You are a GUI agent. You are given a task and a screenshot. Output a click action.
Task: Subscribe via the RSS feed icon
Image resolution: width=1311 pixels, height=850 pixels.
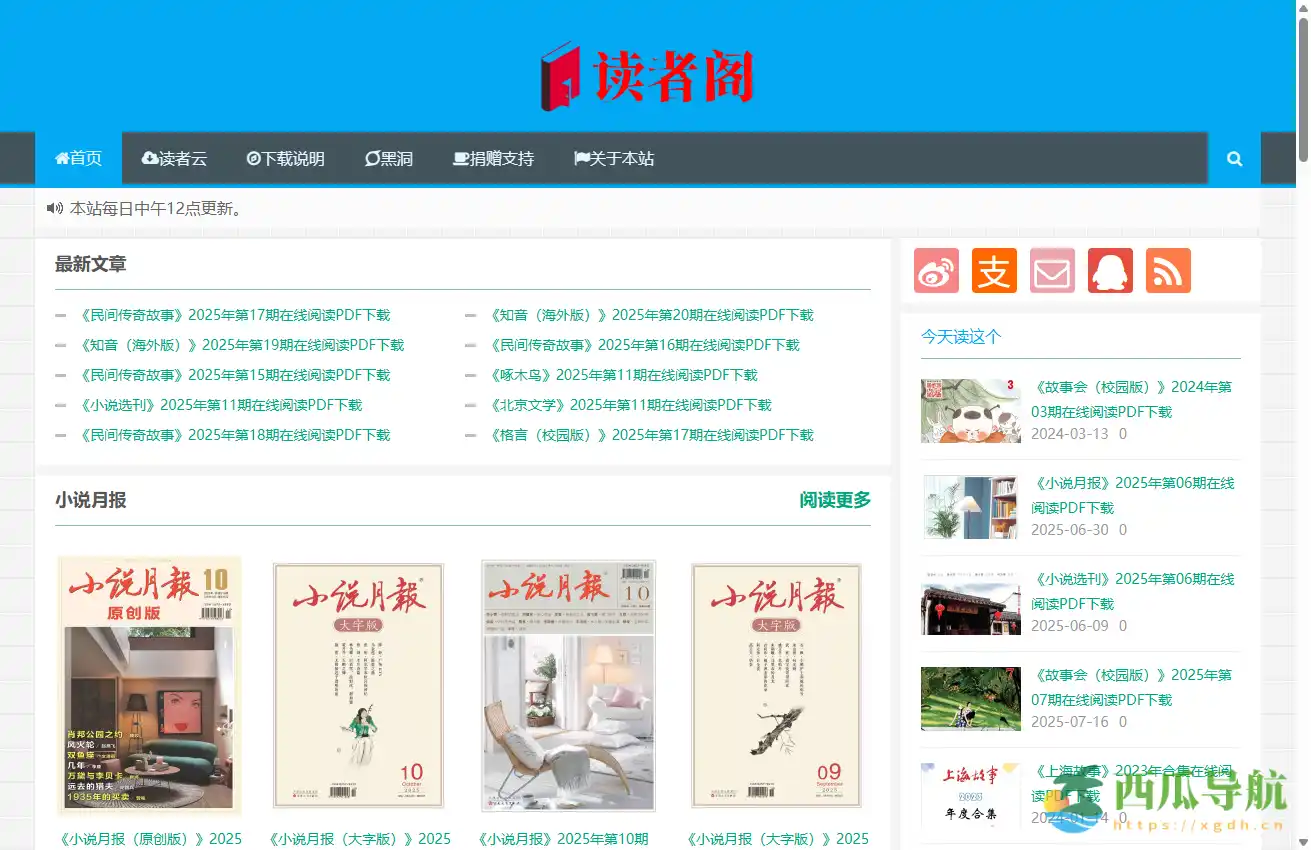[1167, 270]
